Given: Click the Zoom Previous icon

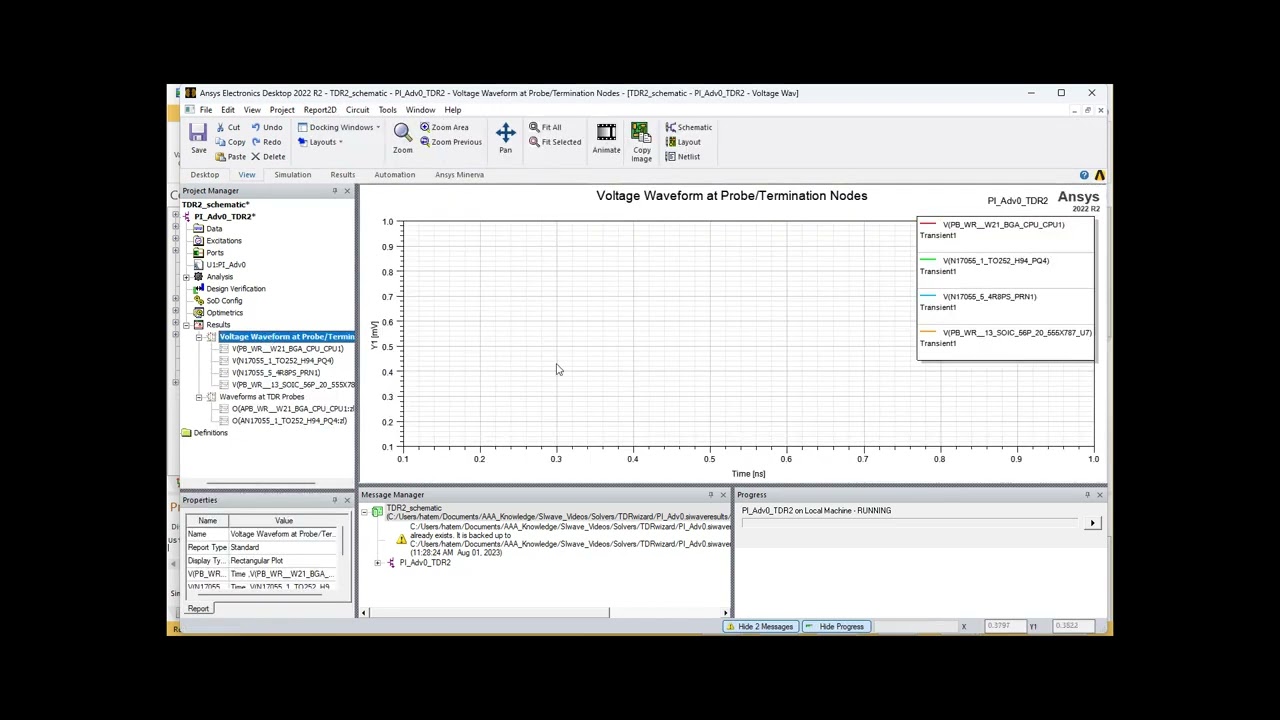Looking at the screenshot, I should [x=424, y=142].
